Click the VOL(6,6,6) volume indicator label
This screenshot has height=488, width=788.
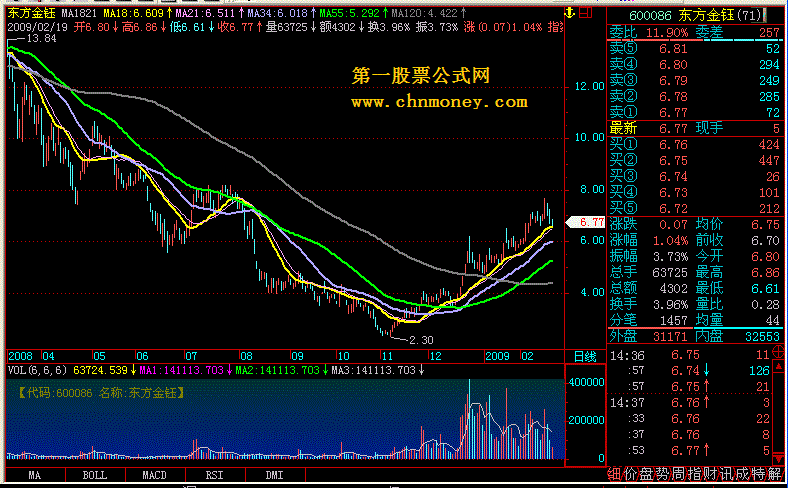pyautogui.click(x=37, y=370)
